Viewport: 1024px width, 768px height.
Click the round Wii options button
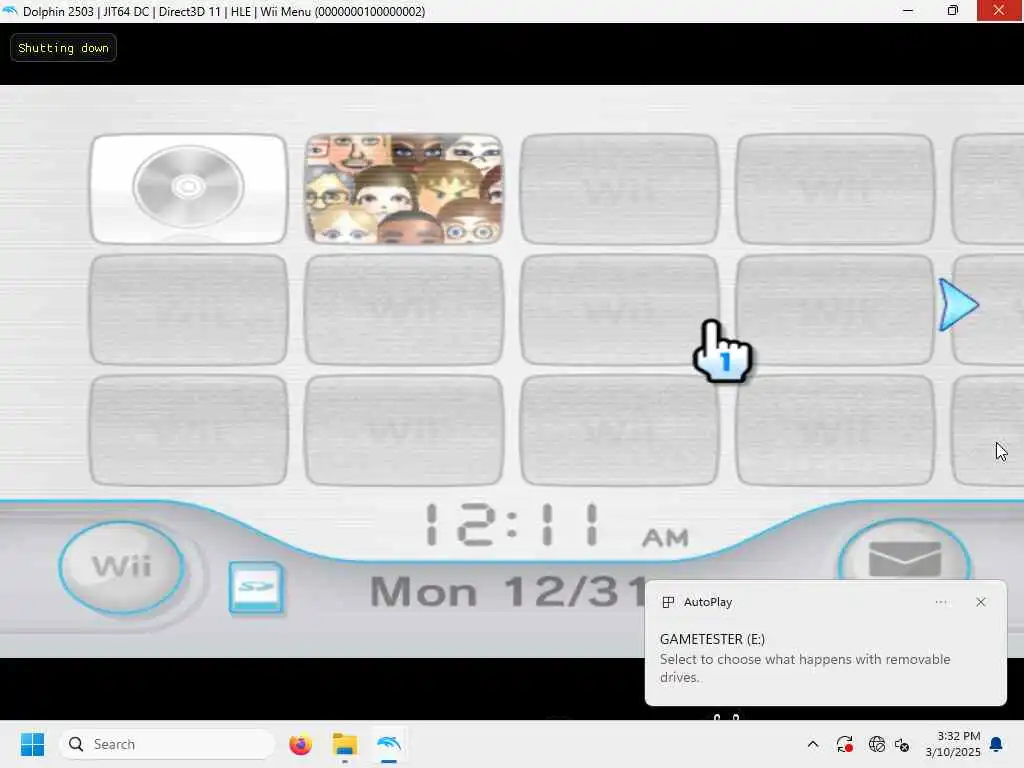[x=122, y=567]
